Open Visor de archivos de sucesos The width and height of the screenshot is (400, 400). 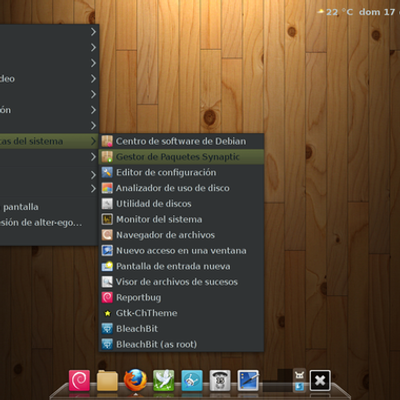[181, 282]
